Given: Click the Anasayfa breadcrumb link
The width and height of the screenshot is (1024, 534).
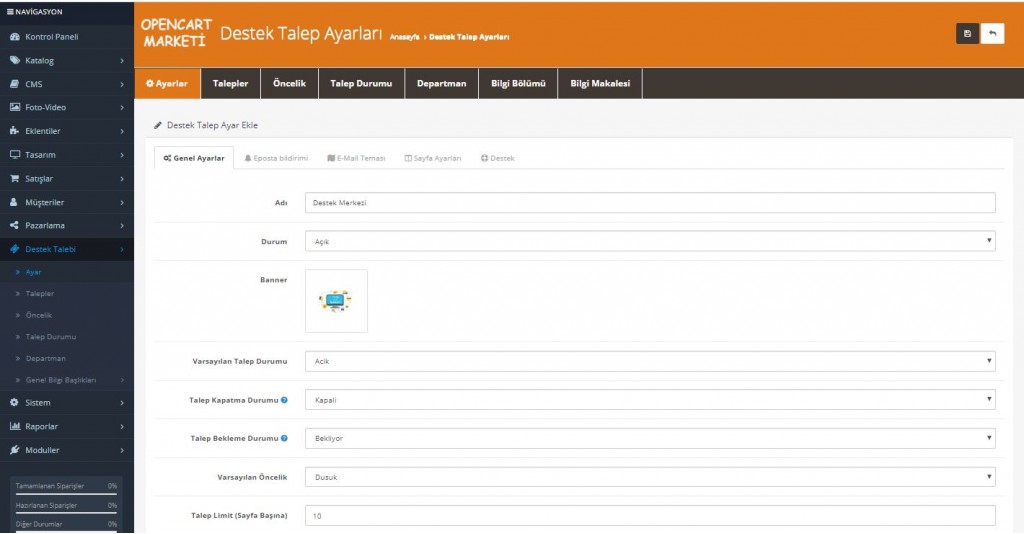Looking at the screenshot, I should pyautogui.click(x=406, y=38).
